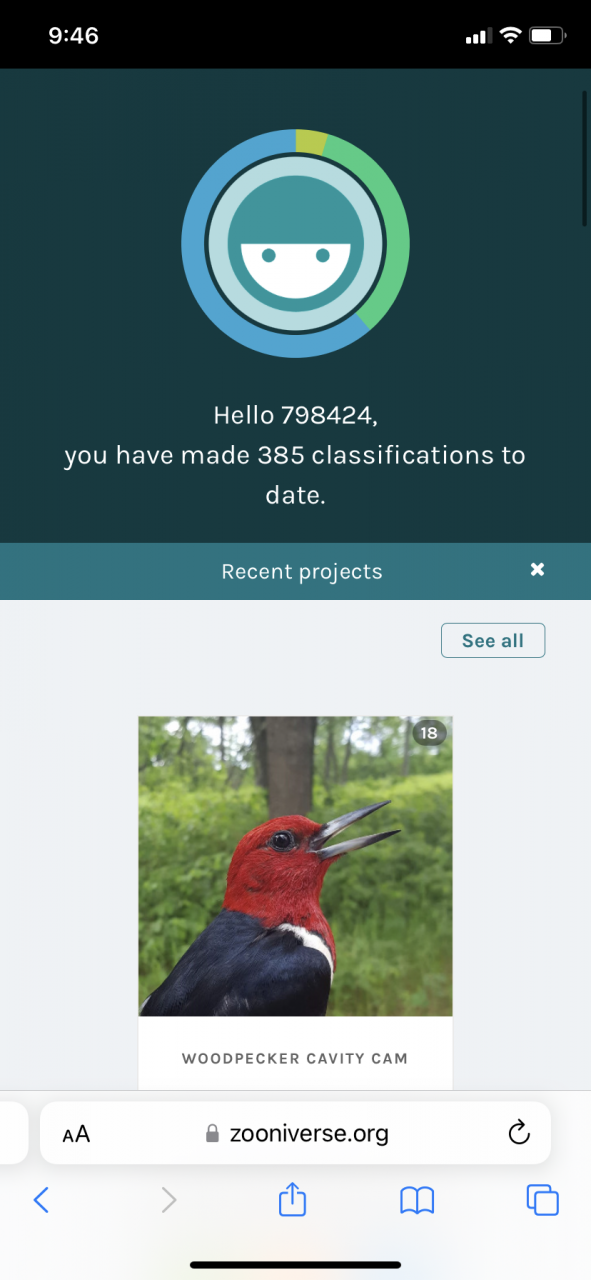Reload page with refresh icon

click(x=518, y=1132)
